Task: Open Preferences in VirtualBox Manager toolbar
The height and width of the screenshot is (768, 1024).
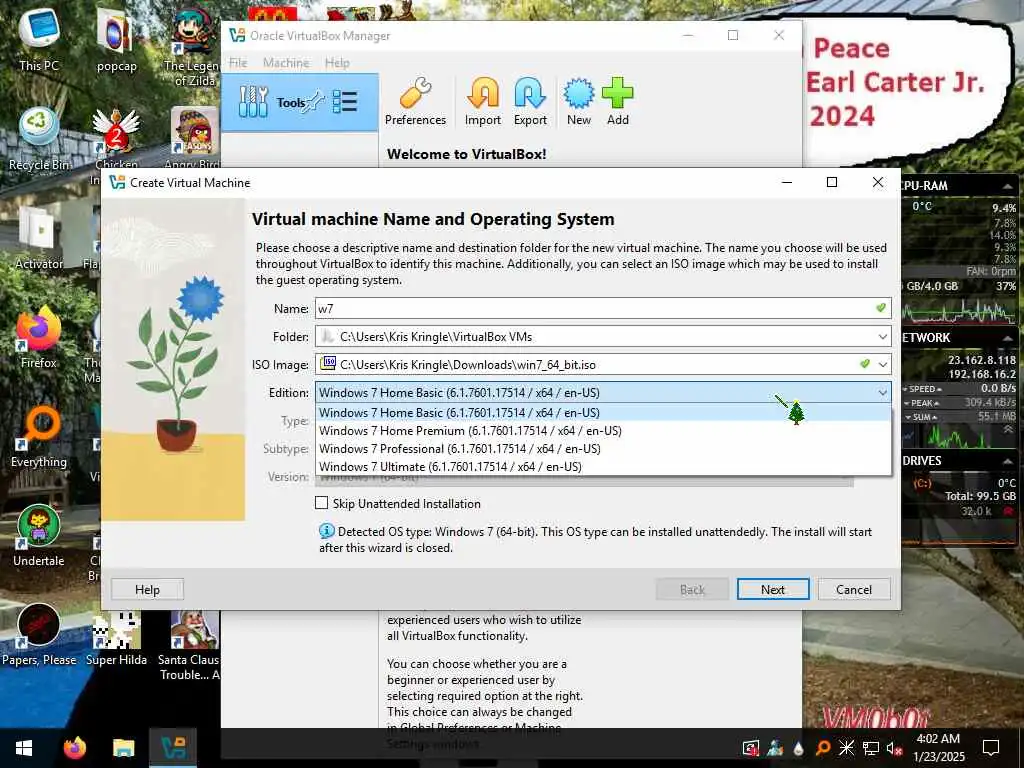Action: [415, 102]
